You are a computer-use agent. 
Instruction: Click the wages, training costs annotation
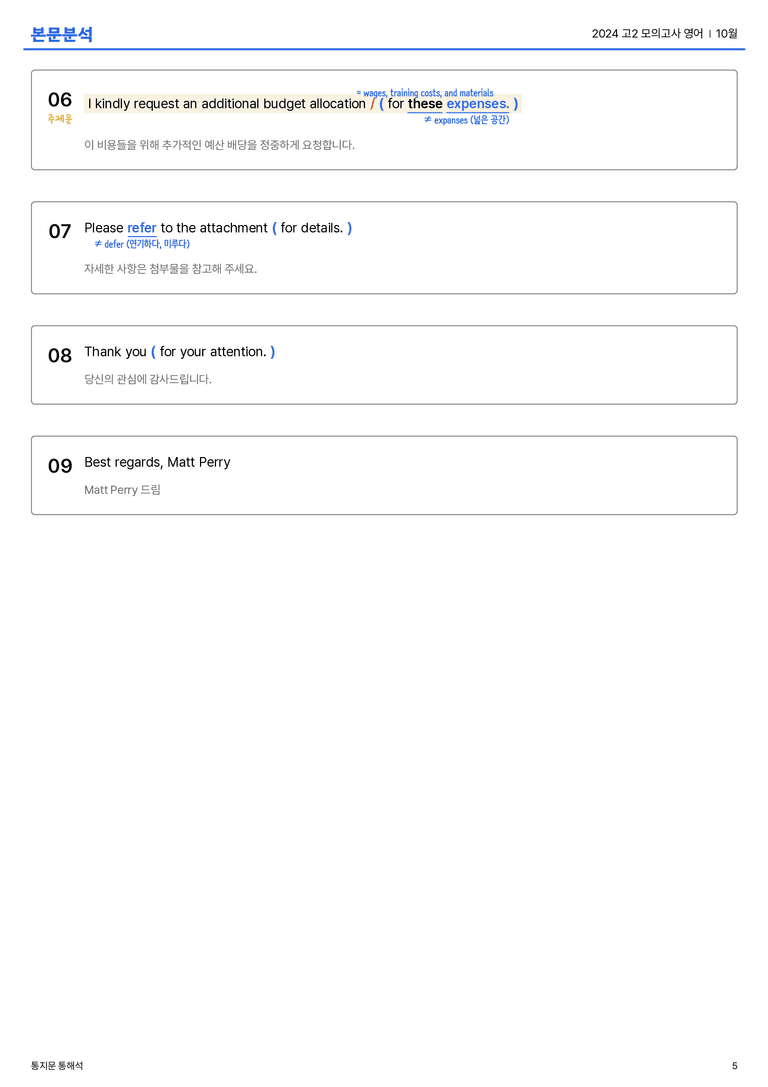425,92
